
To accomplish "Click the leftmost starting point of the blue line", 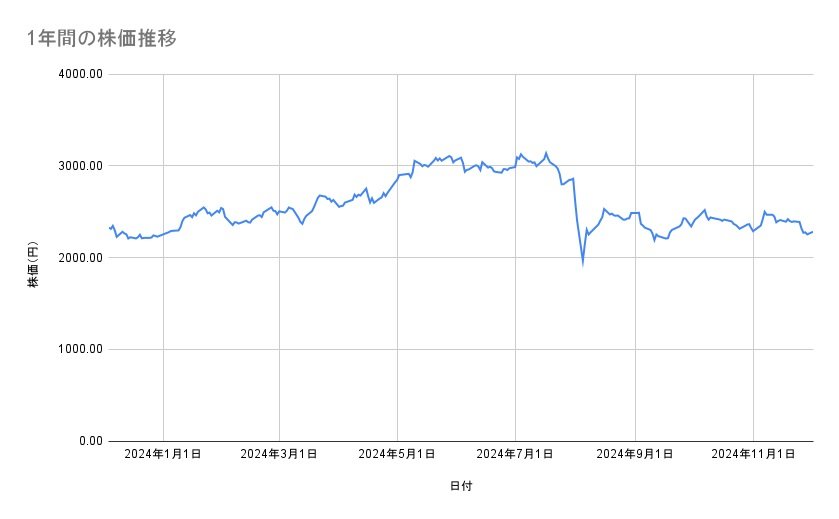I will tap(109, 228).
